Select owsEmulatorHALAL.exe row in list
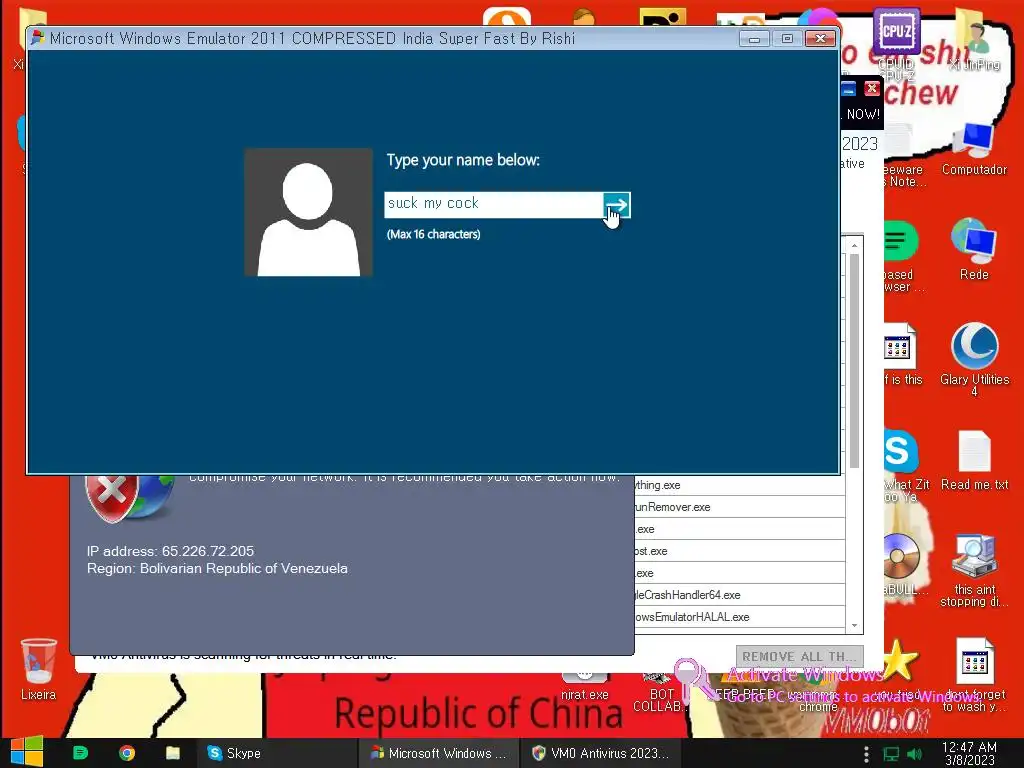This screenshot has width=1024, height=768. tap(739, 617)
